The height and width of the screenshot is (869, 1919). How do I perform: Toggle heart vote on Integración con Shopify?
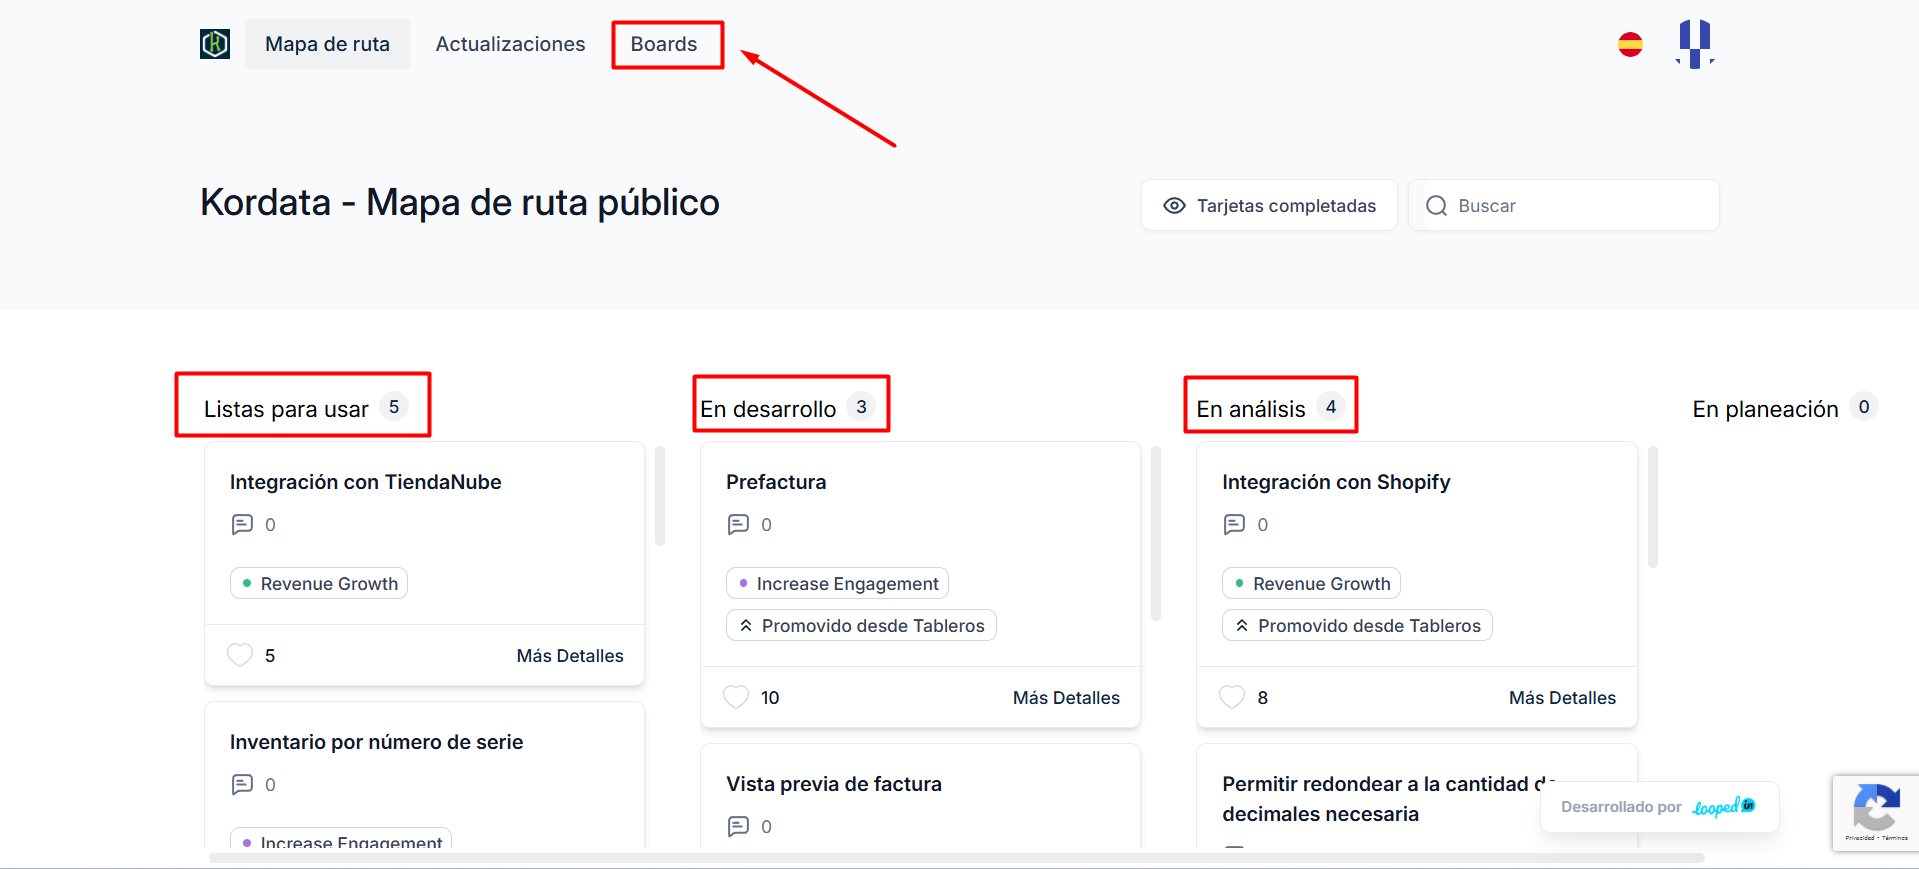[x=1232, y=697]
